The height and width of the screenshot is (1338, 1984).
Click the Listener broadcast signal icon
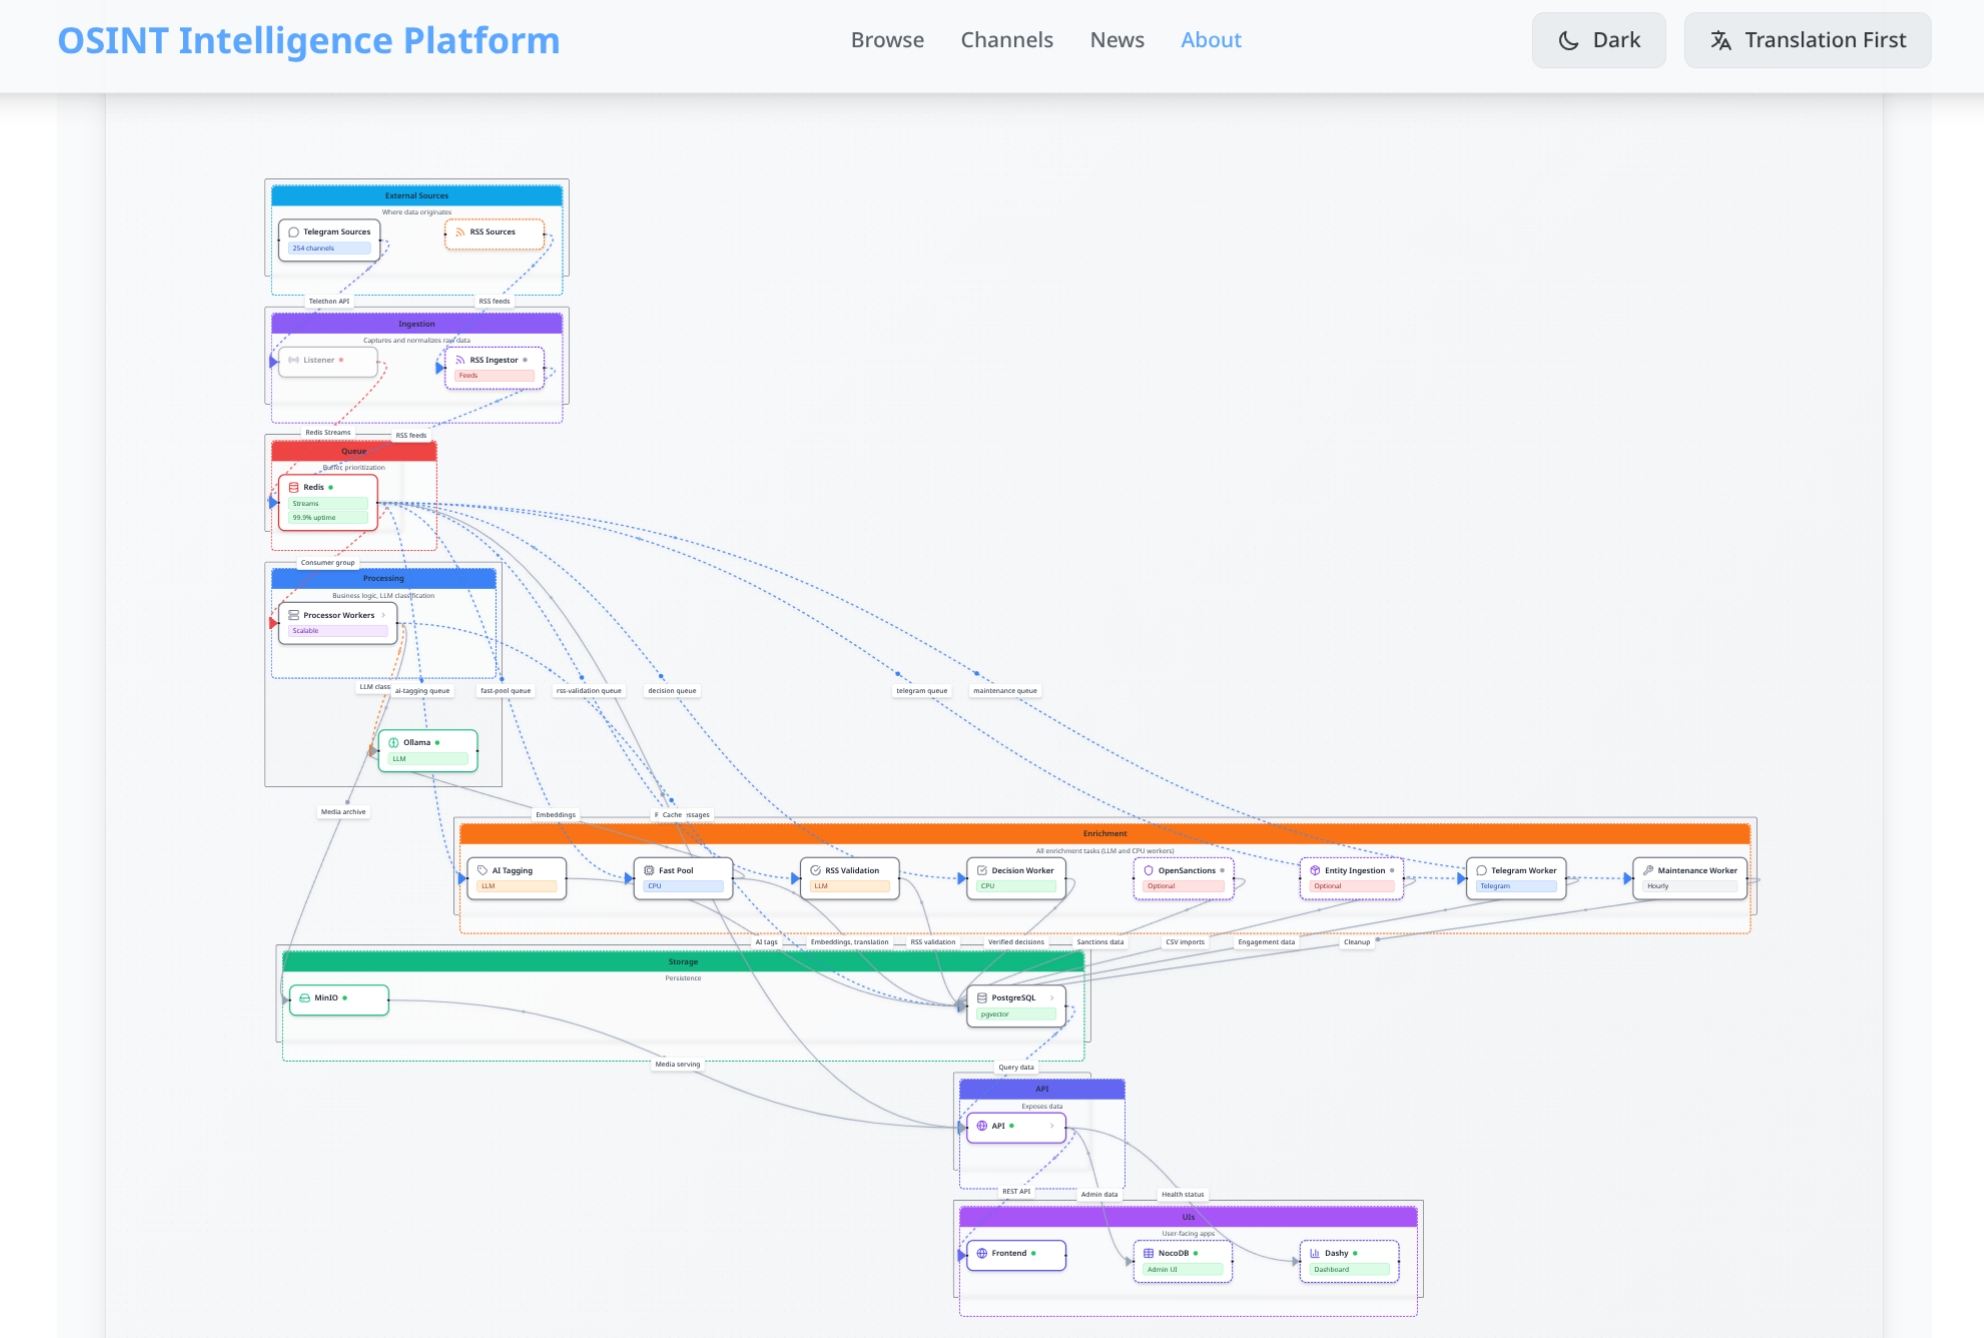(293, 360)
